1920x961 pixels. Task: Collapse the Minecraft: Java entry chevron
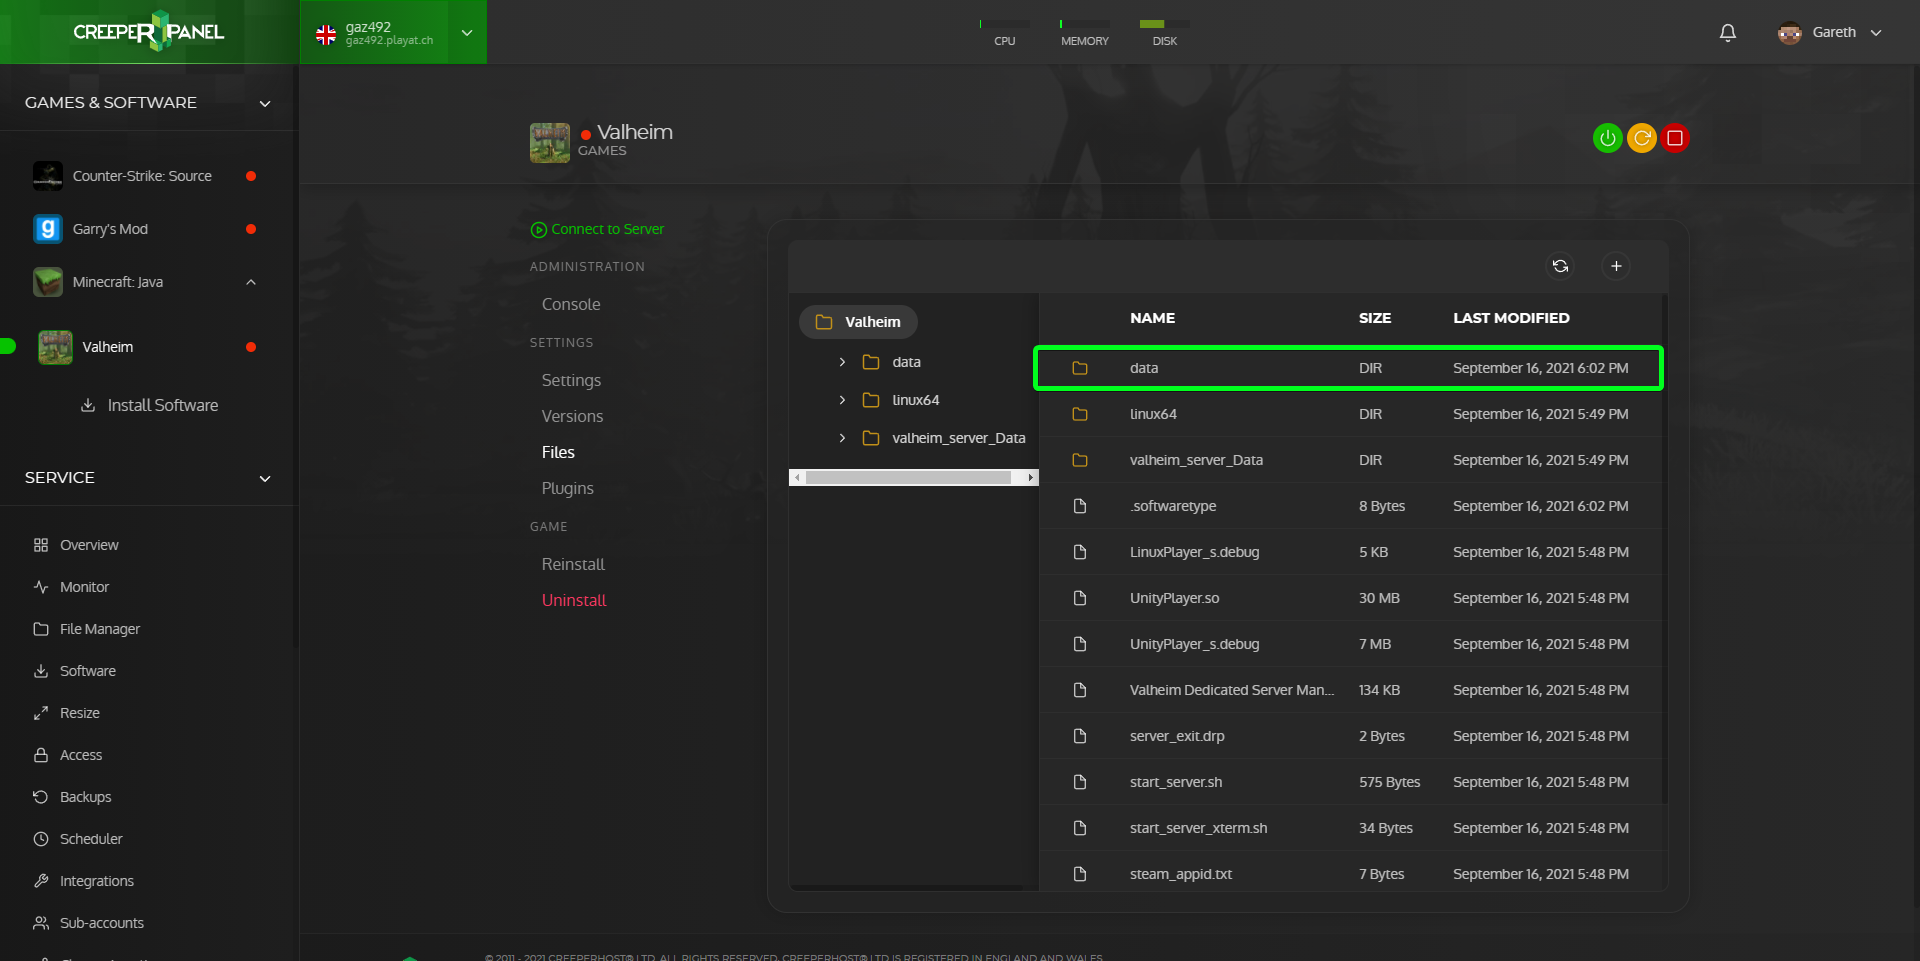251,282
